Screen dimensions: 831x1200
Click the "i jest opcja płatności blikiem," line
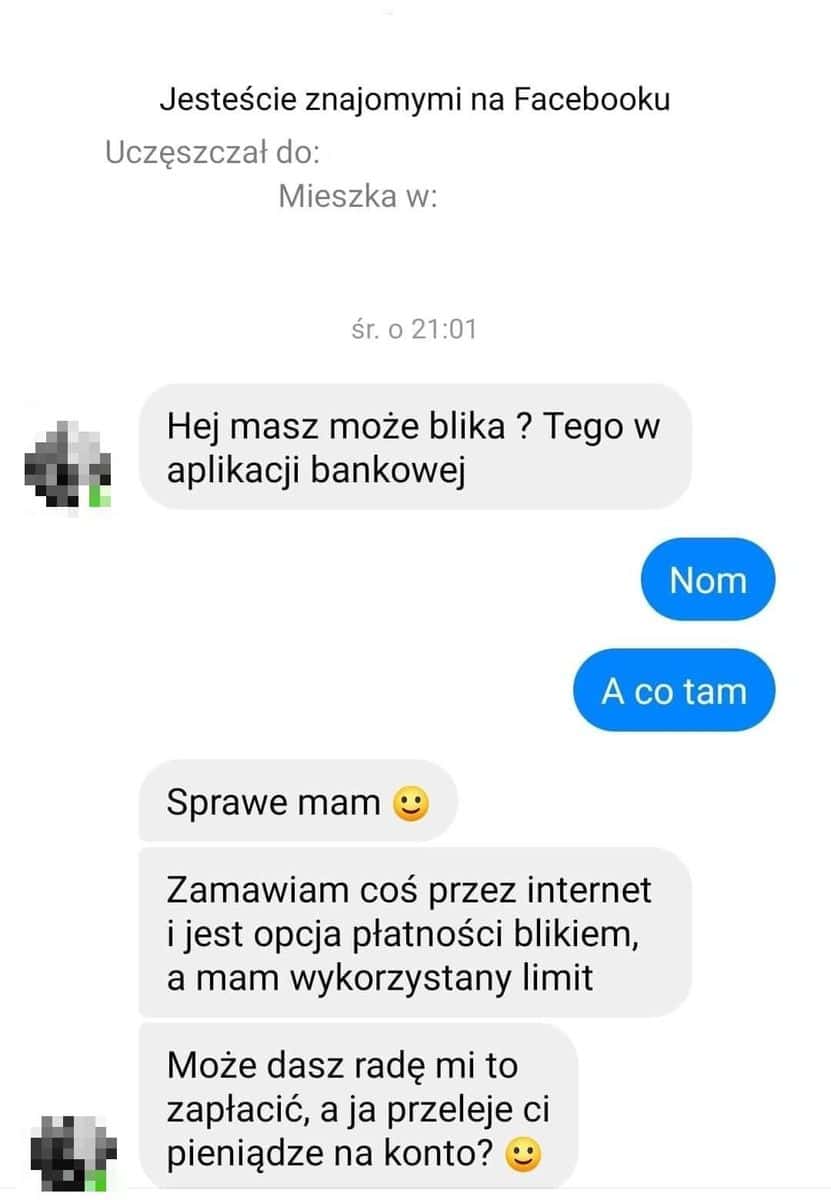click(402, 933)
